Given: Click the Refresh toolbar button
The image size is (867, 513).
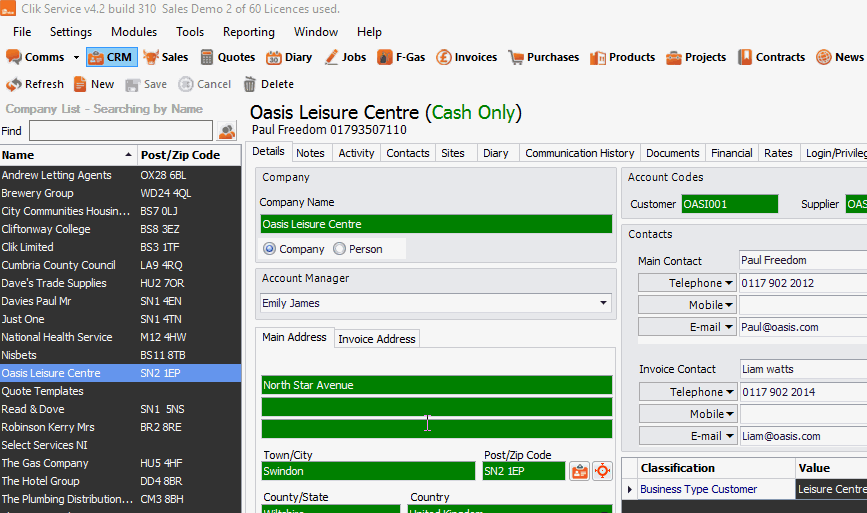Looking at the screenshot, I should [x=35, y=84].
